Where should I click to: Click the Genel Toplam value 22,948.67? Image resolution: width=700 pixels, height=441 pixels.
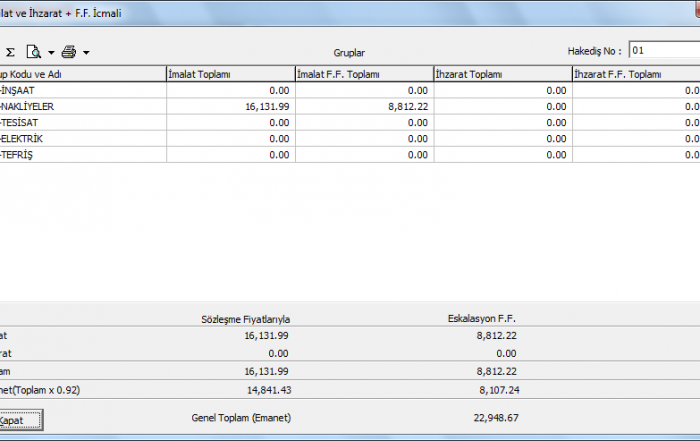coord(495,416)
